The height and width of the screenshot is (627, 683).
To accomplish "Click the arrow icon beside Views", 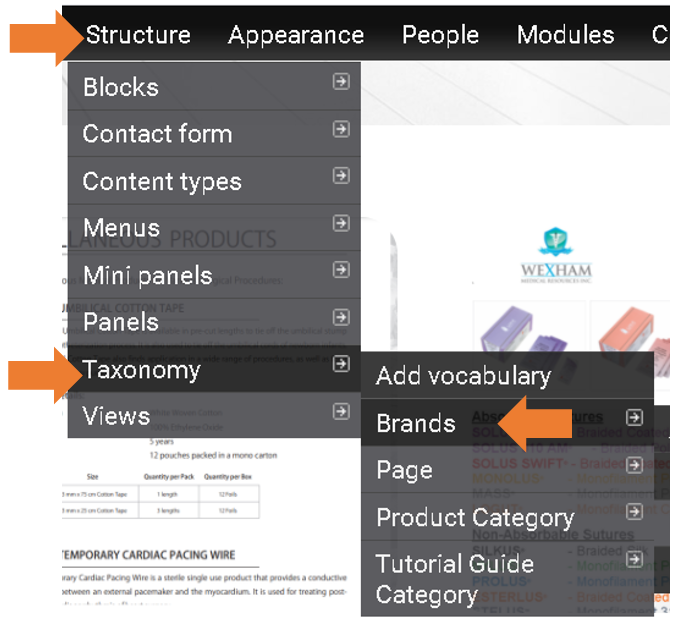I will pyautogui.click(x=341, y=411).
